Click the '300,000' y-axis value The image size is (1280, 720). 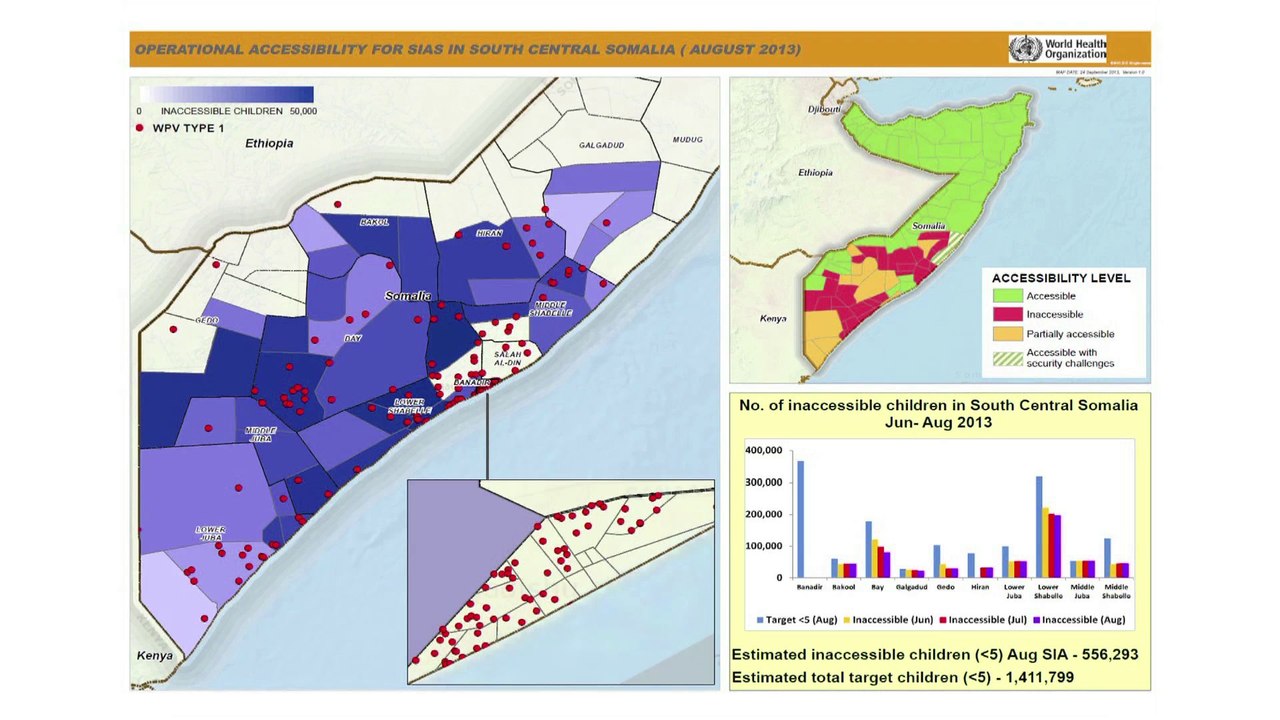tap(764, 483)
